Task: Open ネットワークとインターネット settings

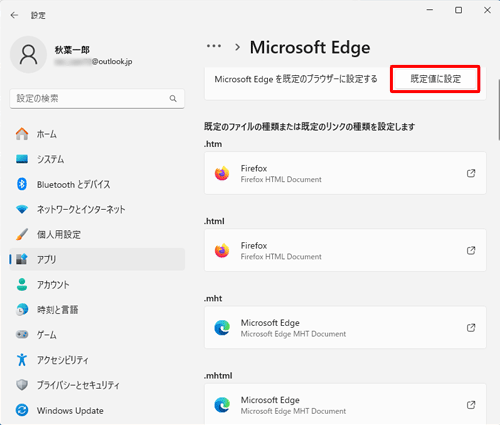Action: coord(97,209)
